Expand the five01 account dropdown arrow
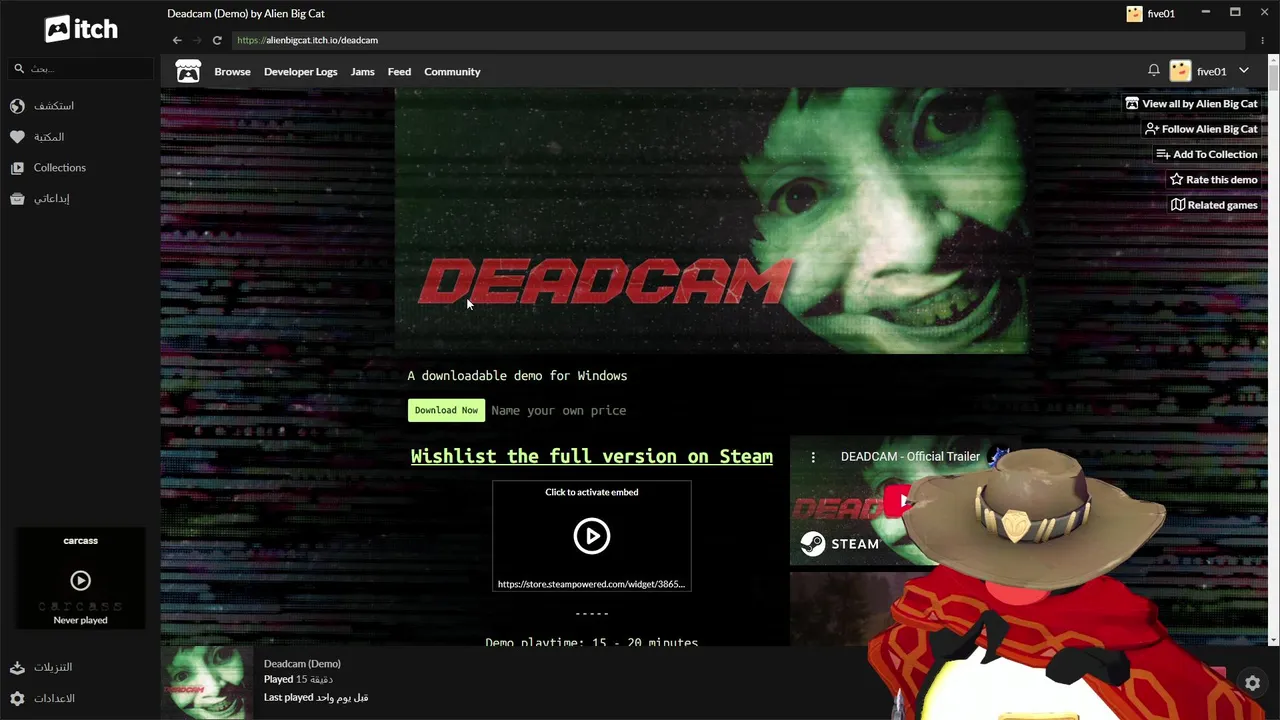This screenshot has width=1280, height=720. (1244, 71)
